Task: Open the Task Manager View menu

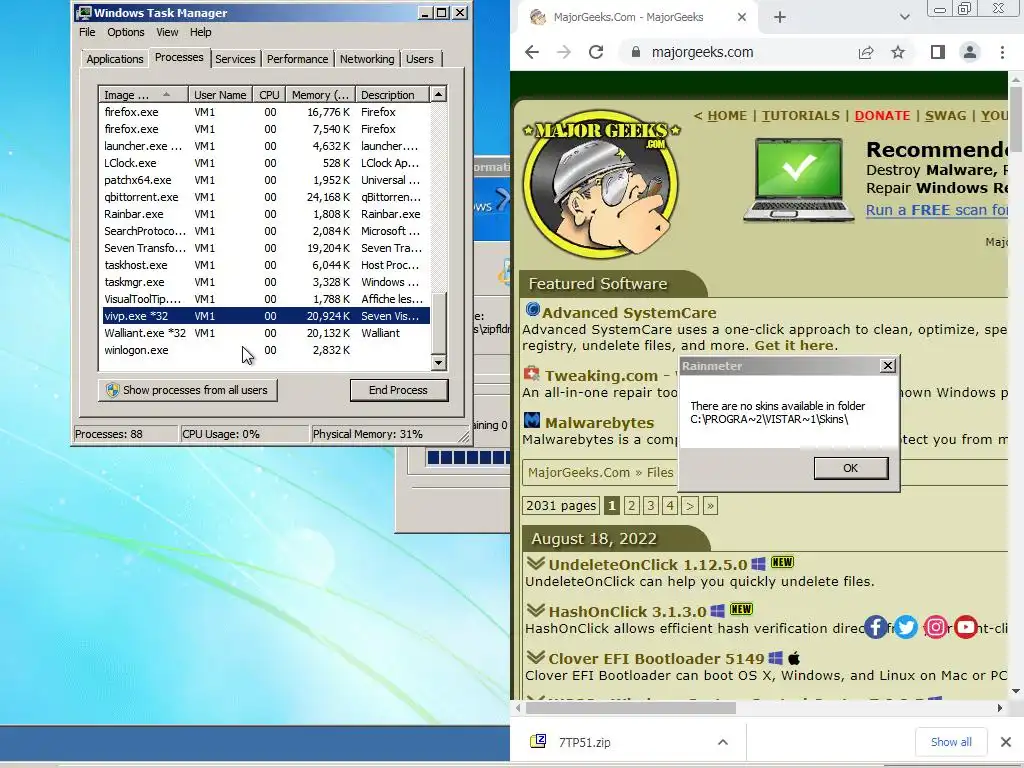Action: [x=167, y=32]
